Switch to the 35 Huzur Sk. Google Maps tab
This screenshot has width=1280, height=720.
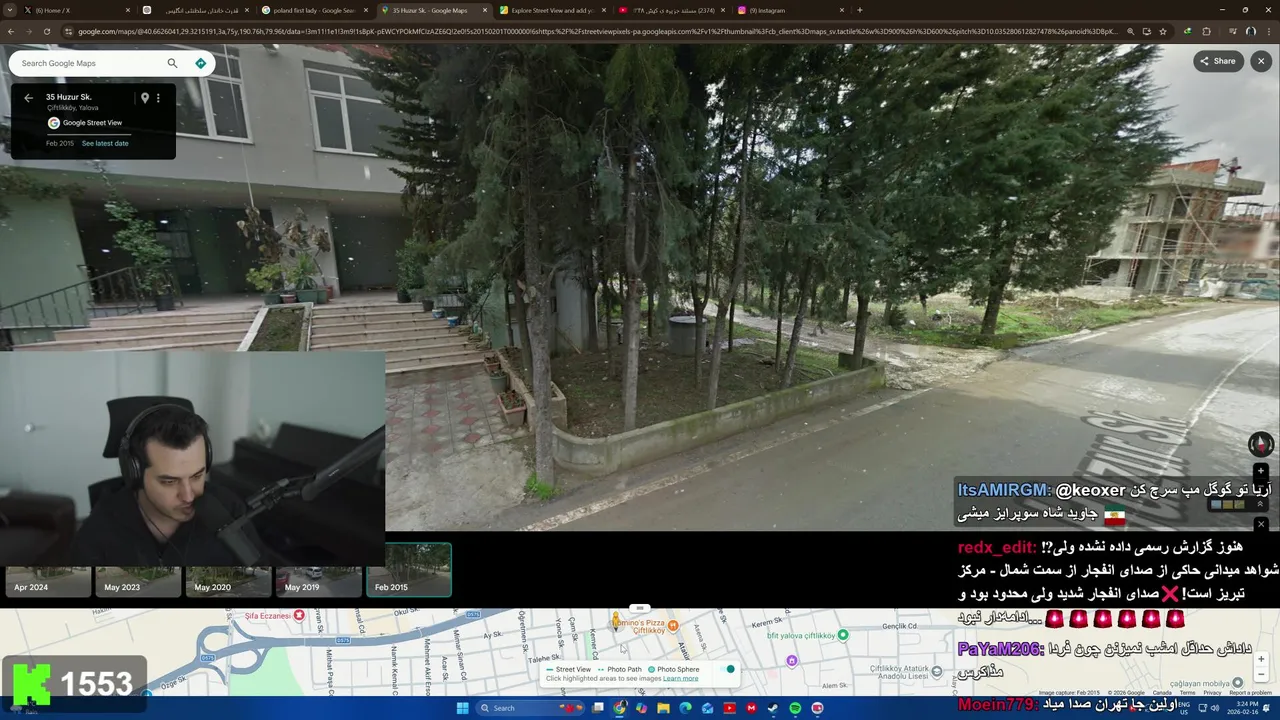pyautogui.click(x=436, y=10)
